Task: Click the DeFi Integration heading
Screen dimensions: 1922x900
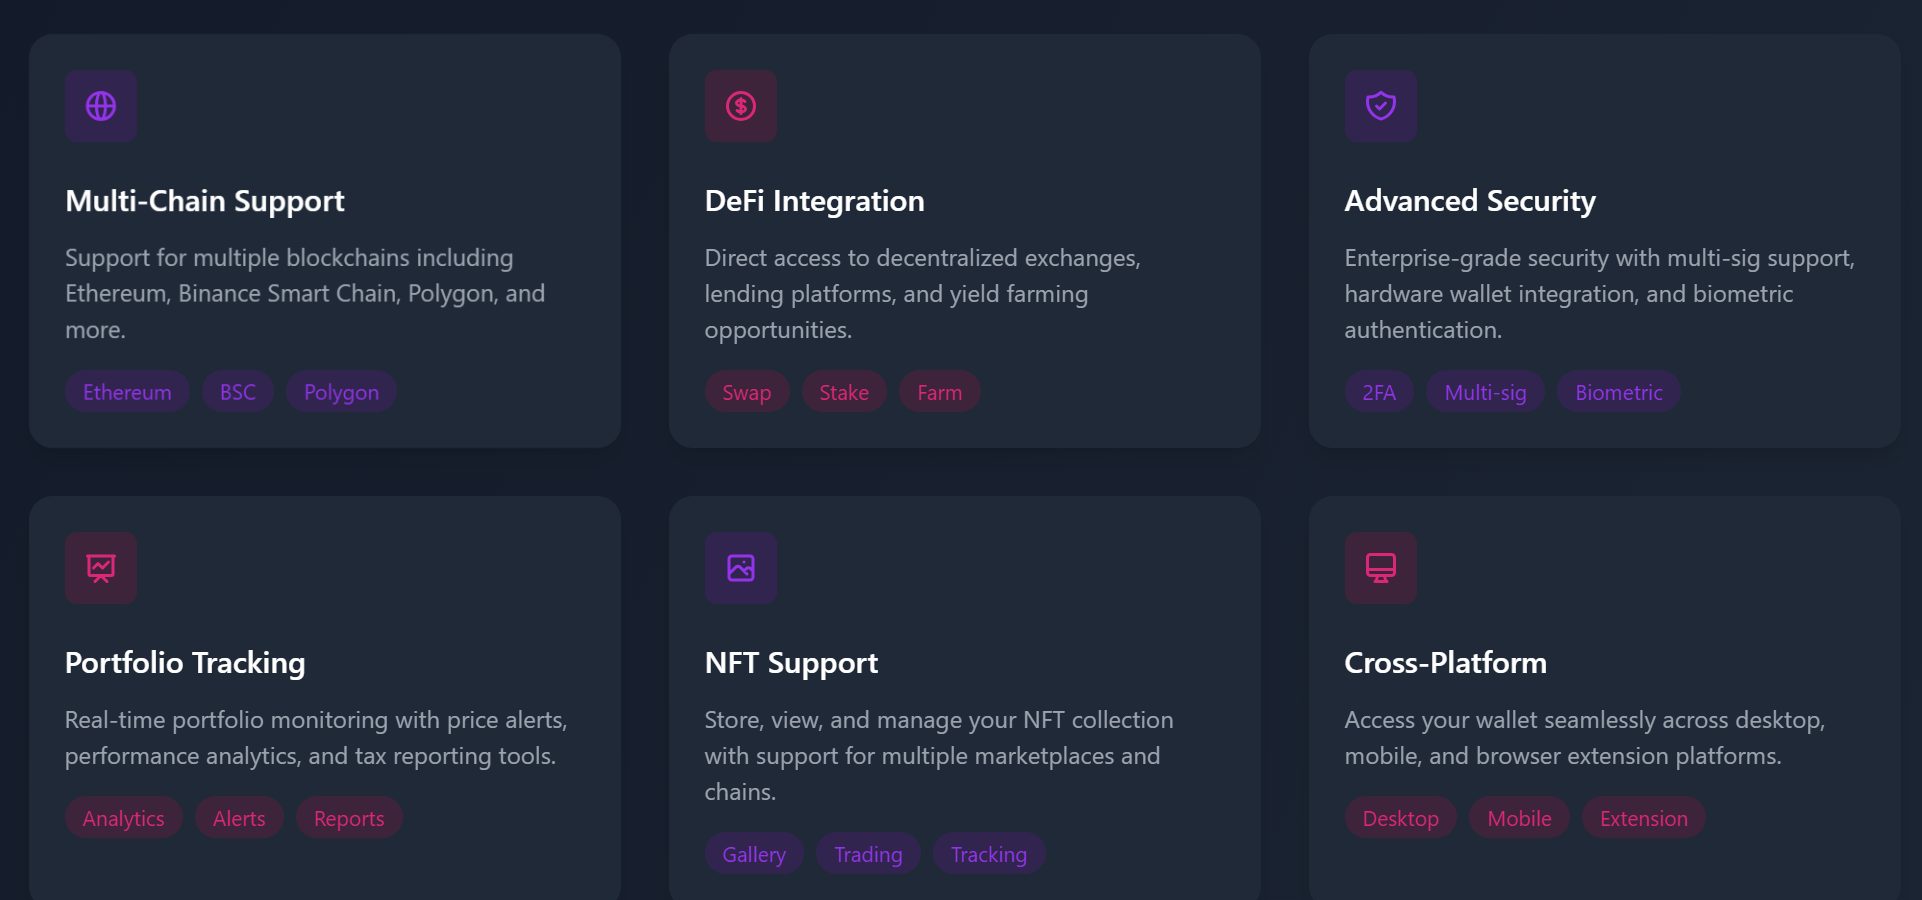Action: click(814, 201)
